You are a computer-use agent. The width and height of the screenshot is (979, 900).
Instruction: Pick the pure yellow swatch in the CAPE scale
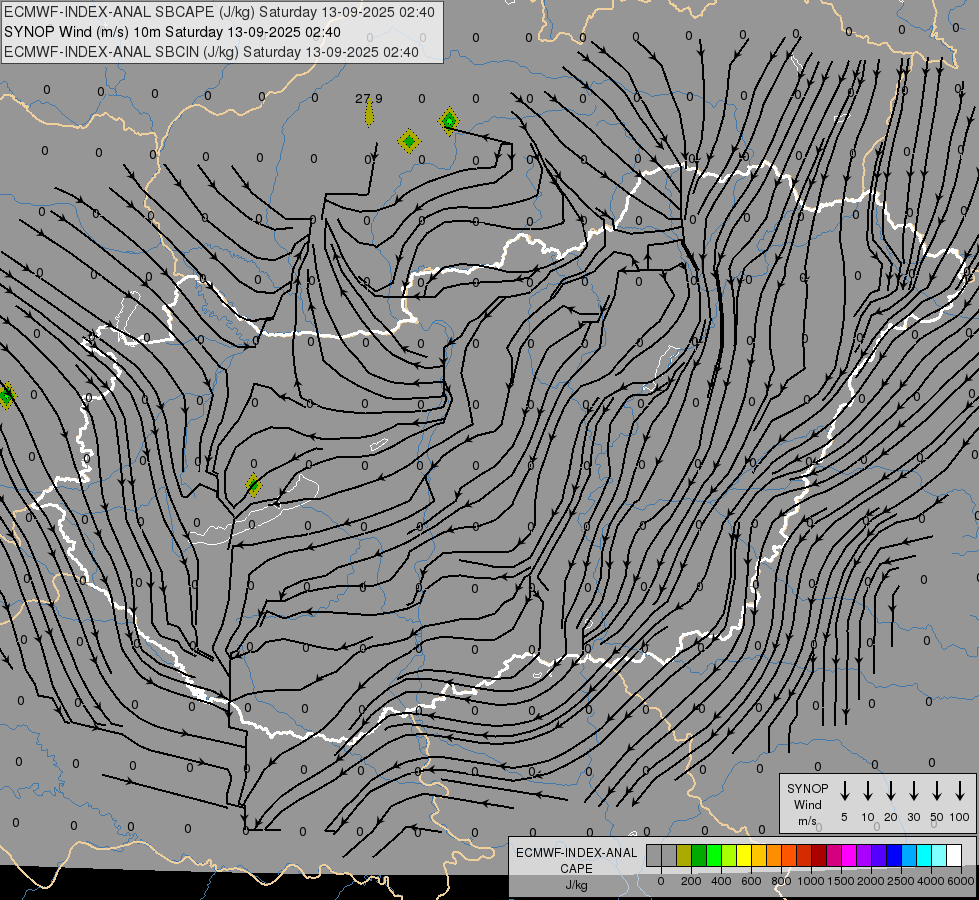[744, 855]
